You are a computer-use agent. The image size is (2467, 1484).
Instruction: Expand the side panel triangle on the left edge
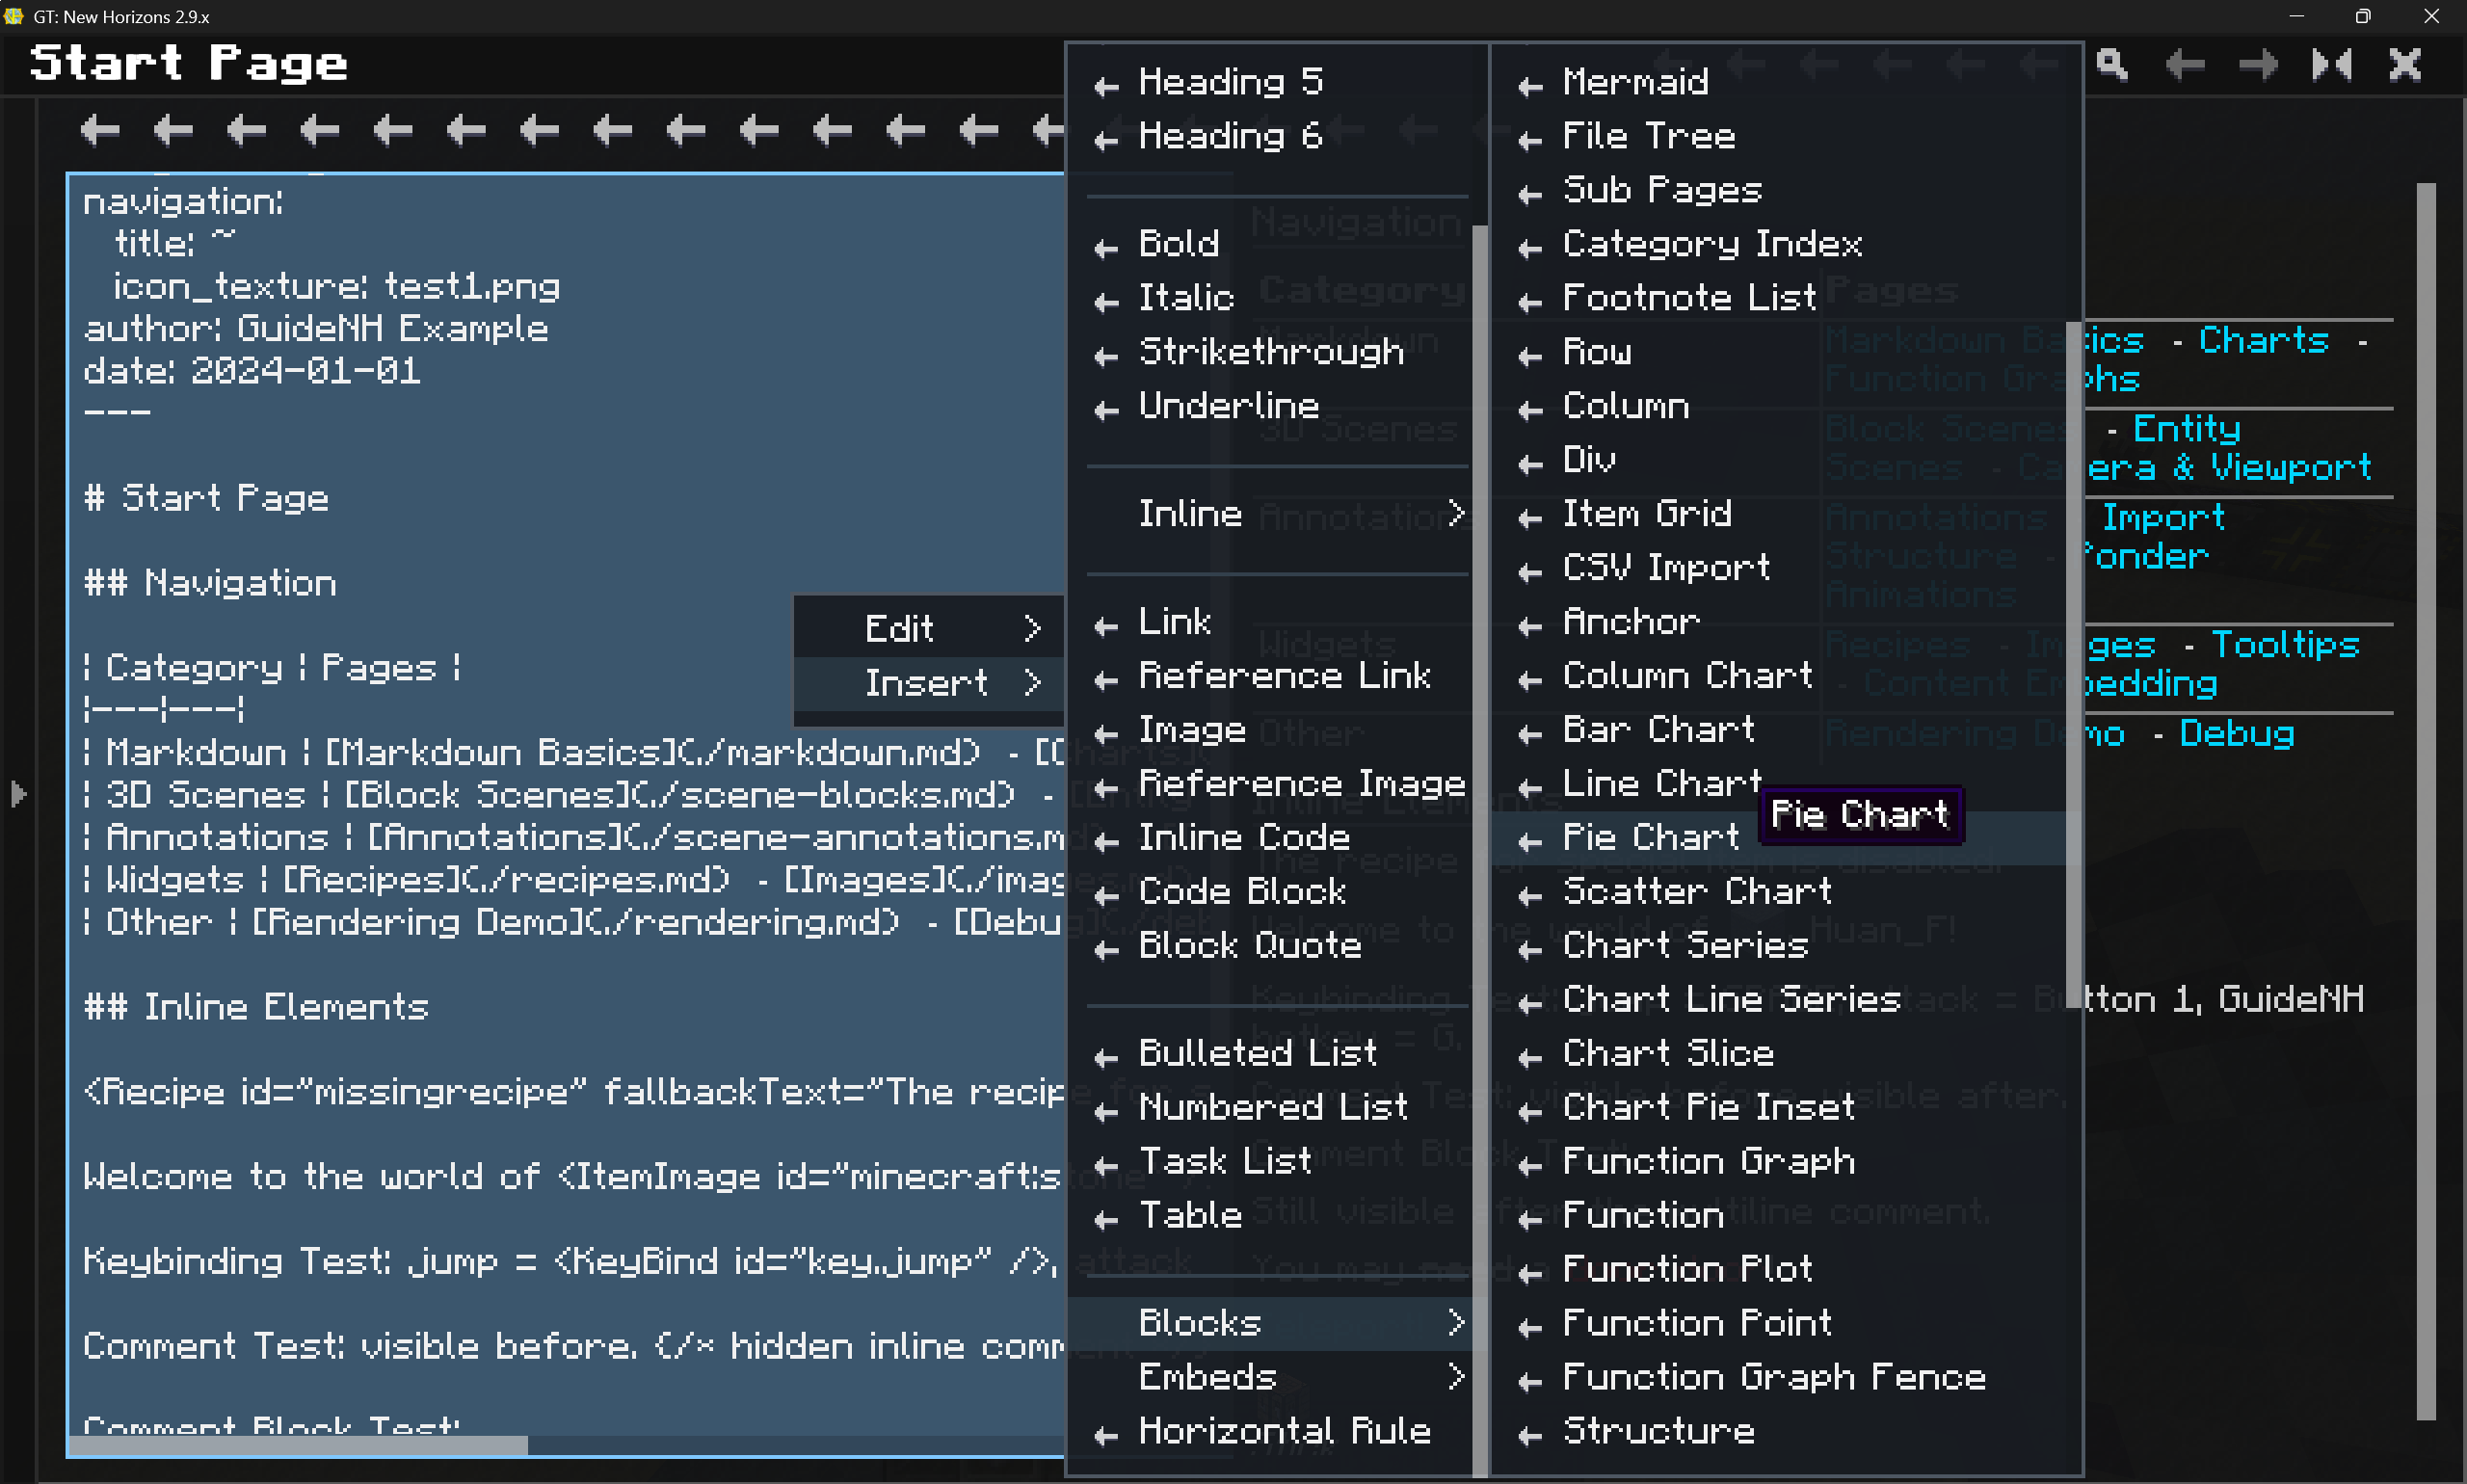pyautogui.click(x=18, y=794)
